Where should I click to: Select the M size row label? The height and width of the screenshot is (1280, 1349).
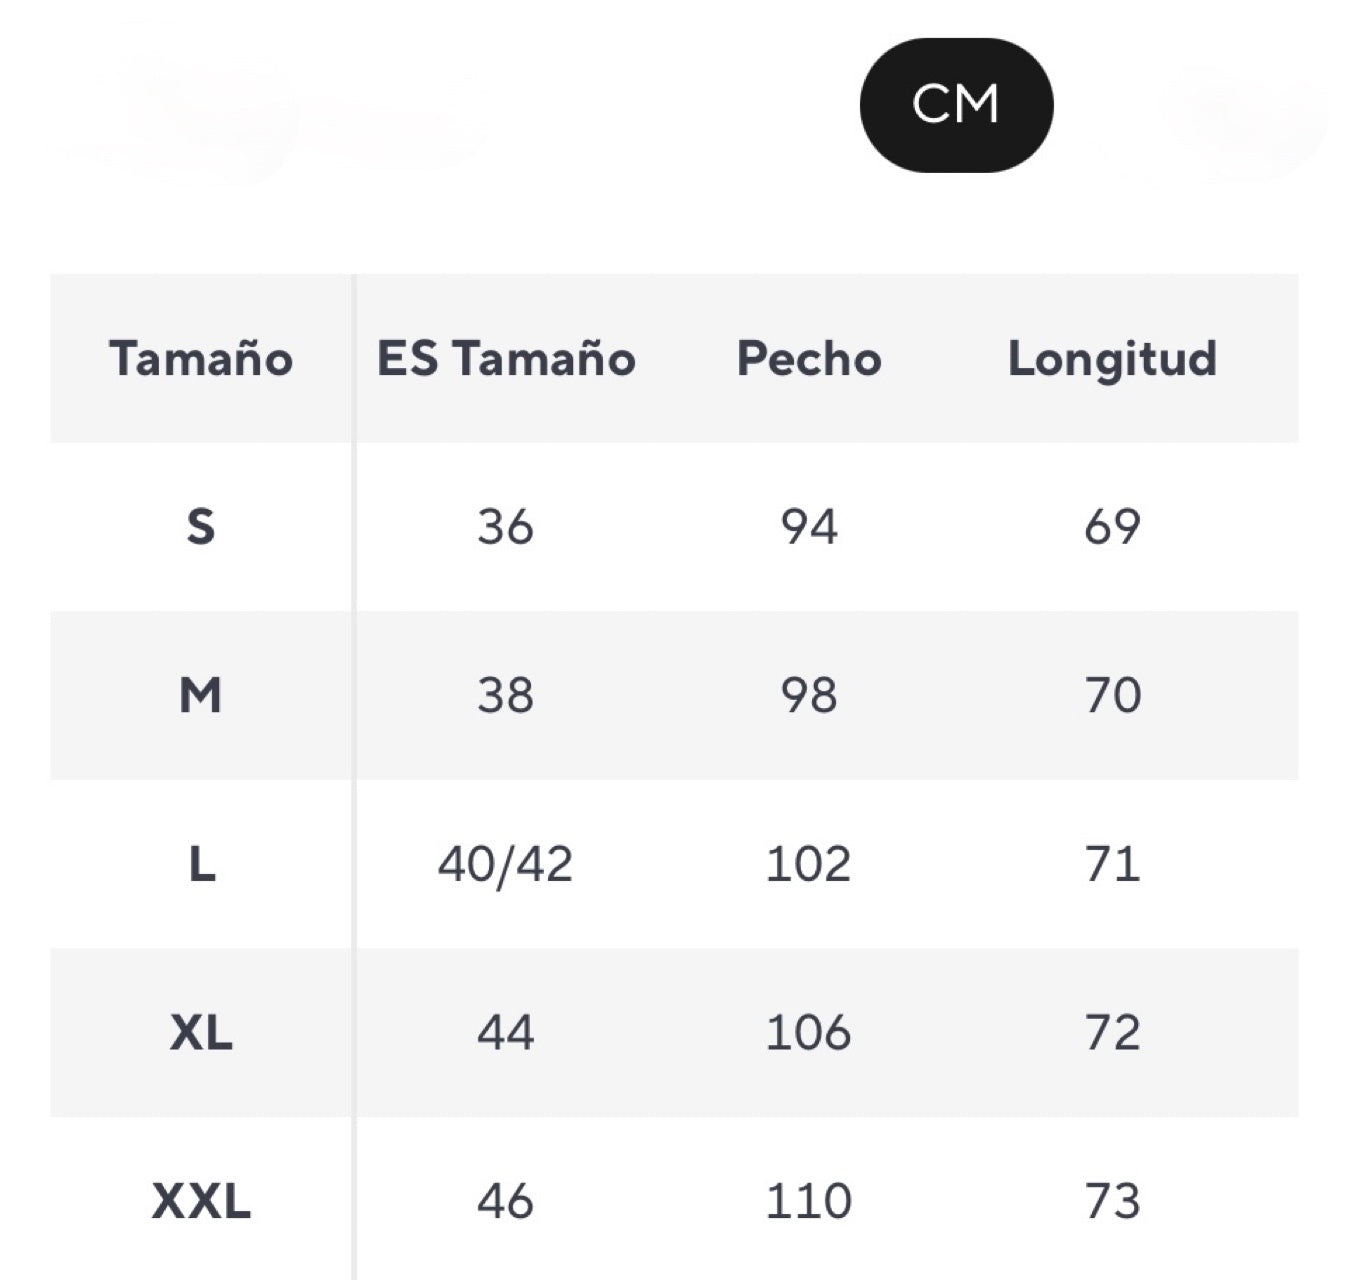(201, 695)
